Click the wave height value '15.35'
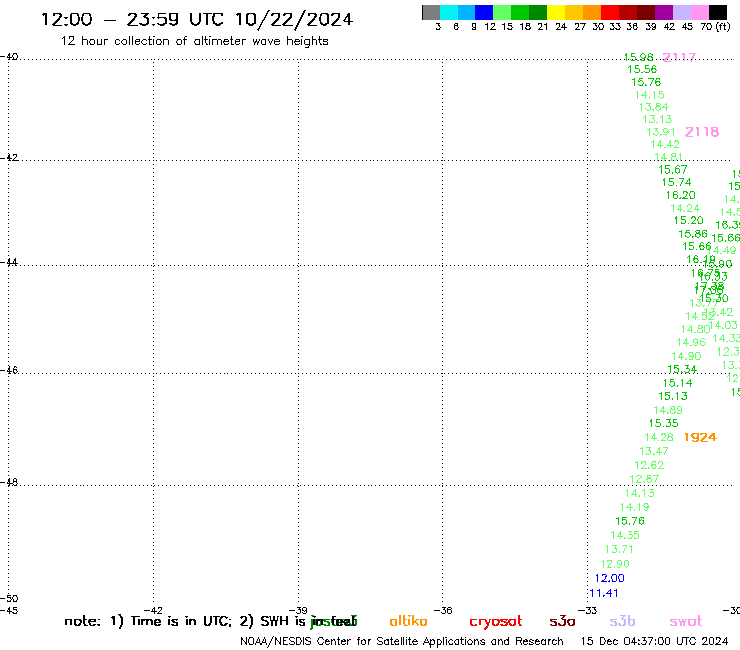Screen dimensions: 740x650 664,423
